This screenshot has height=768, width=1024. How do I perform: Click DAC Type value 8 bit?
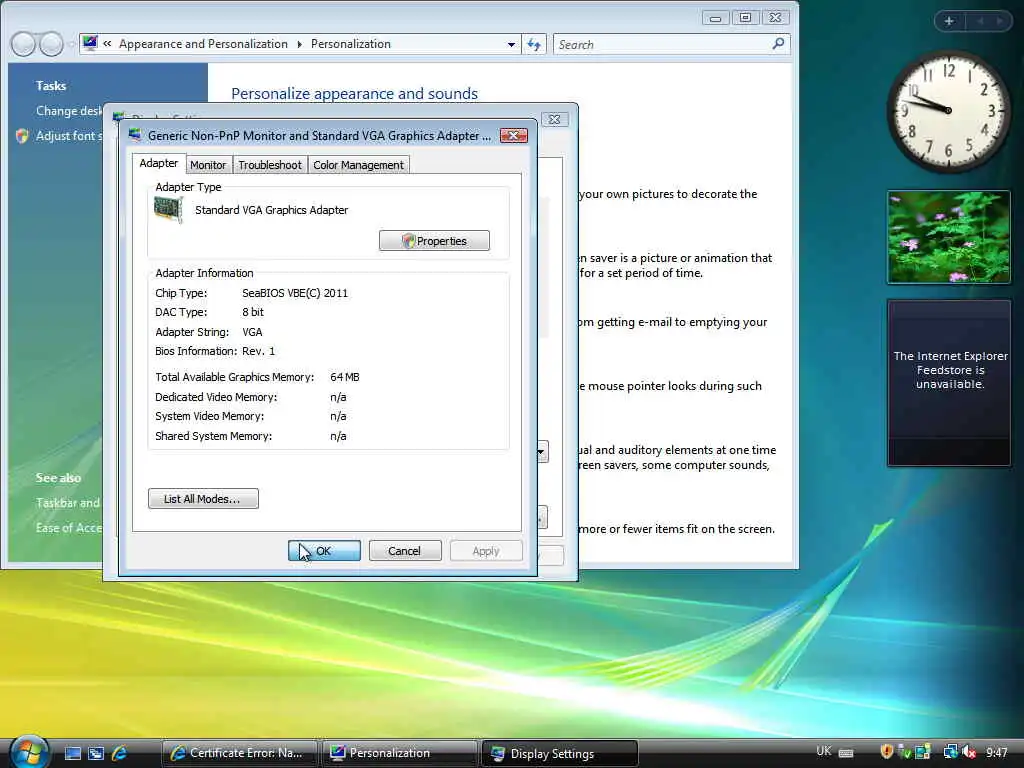point(253,312)
